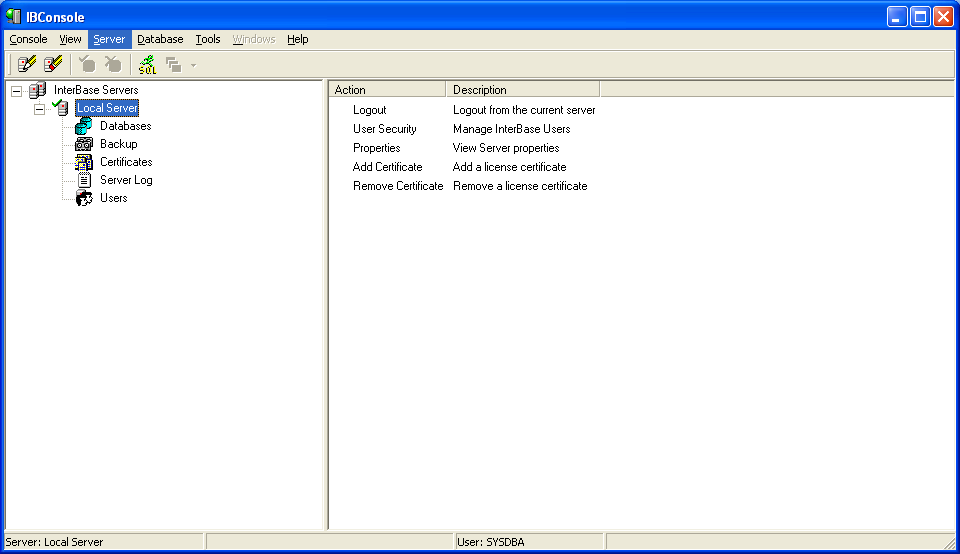Minimize the IBConsole window

pyautogui.click(x=897, y=17)
